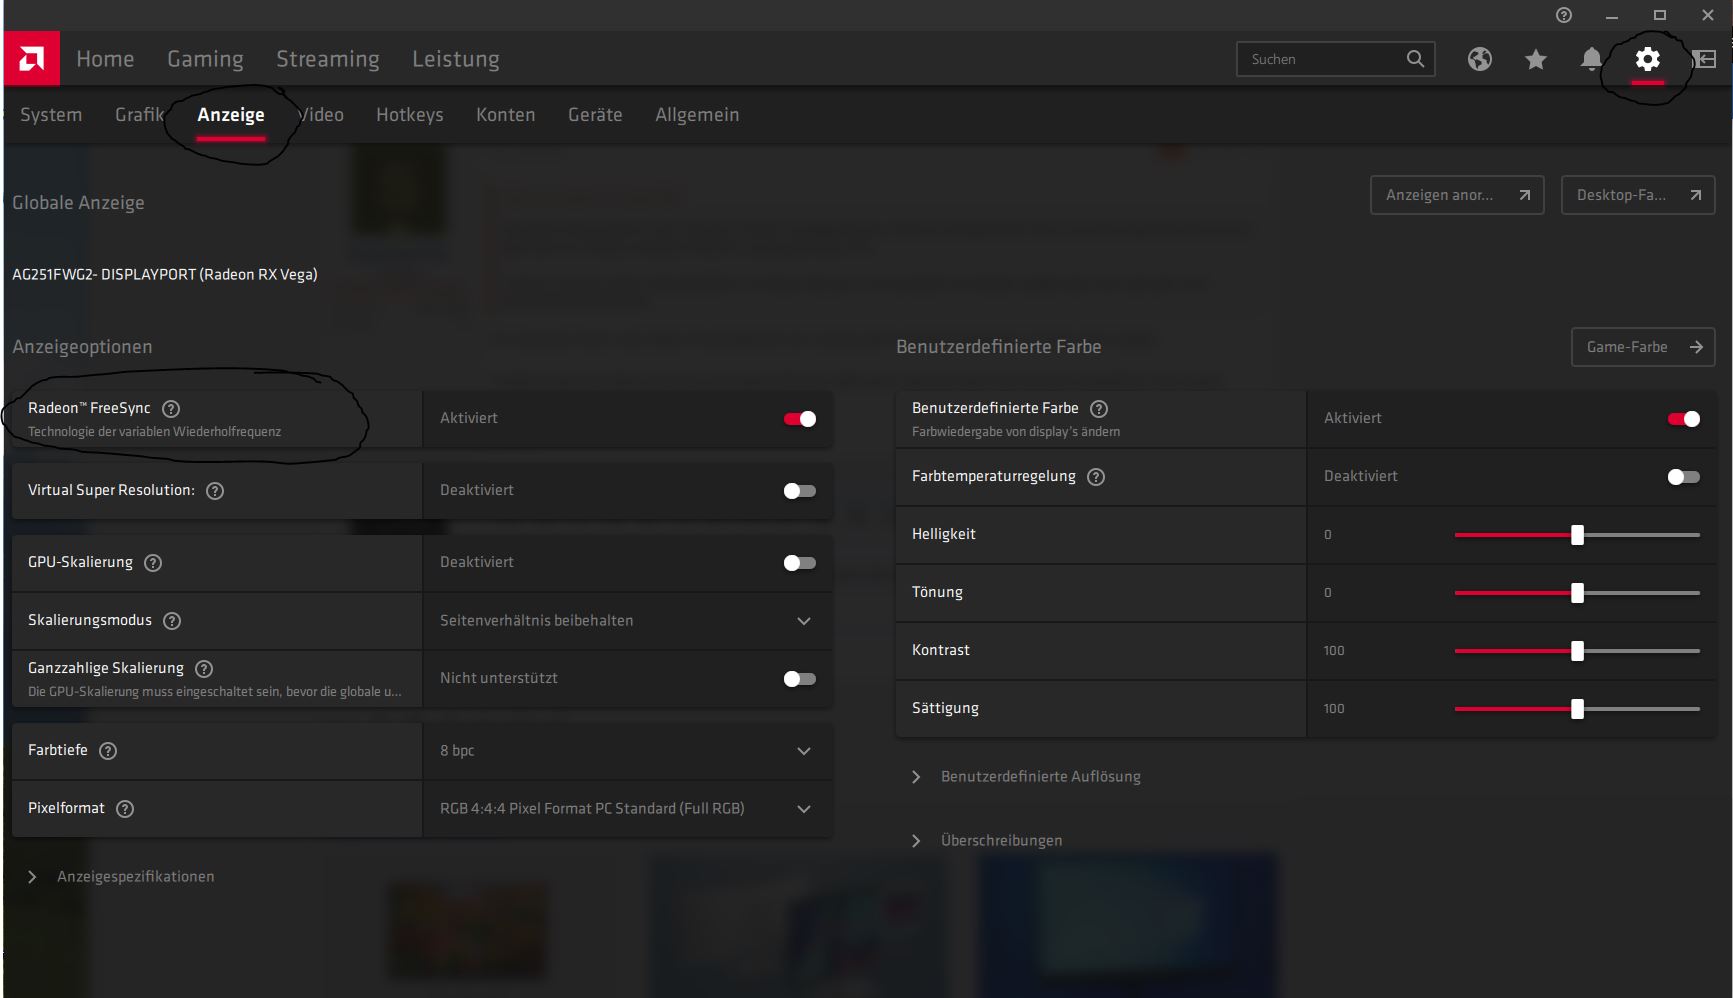Viewport: 1733px width, 998px height.
Task: Show help for Farbtemperaturregelung
Action: (1096, 476)
